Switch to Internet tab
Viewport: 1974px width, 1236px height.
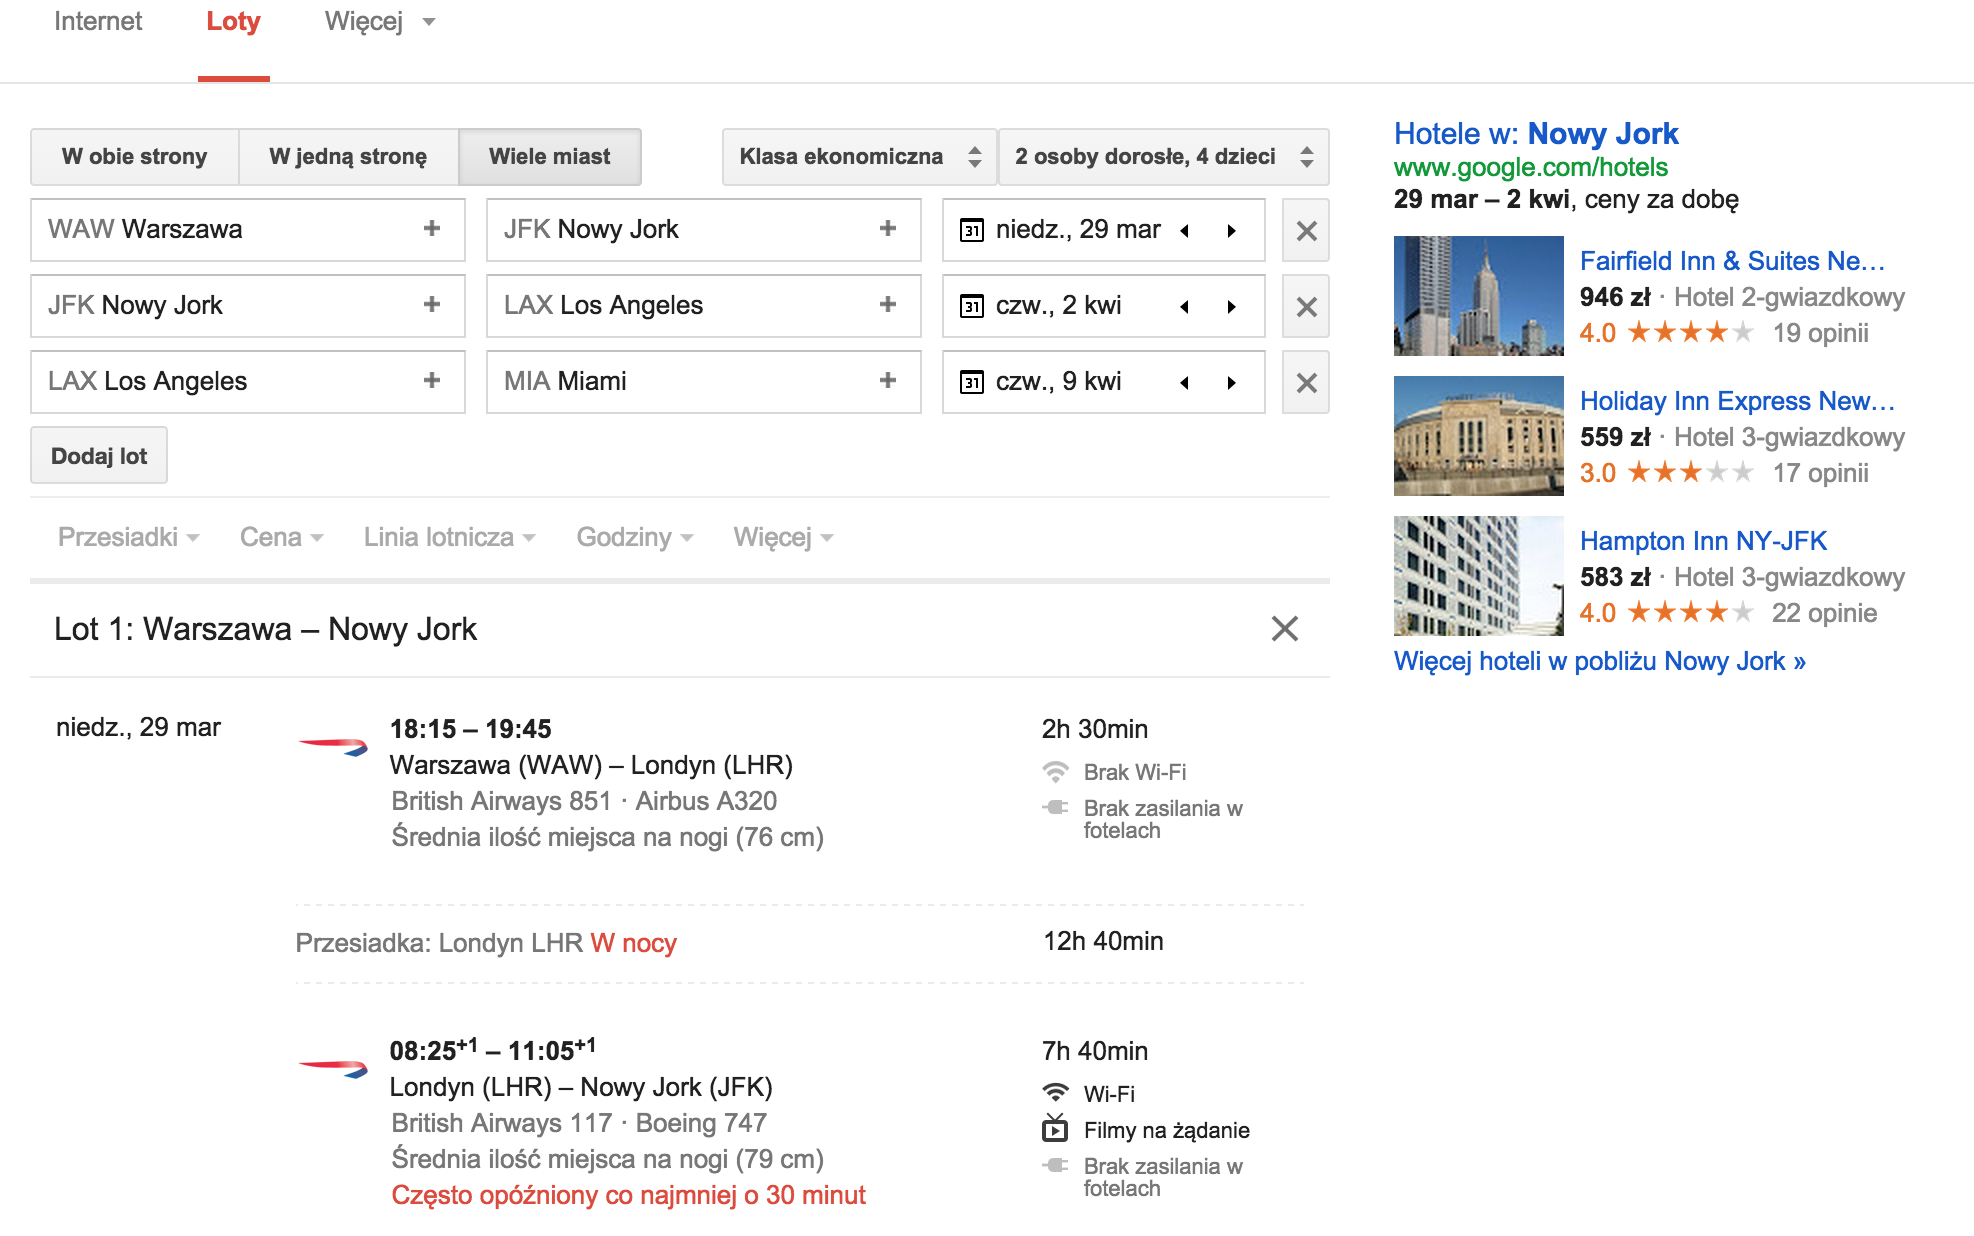pos(98,22)
